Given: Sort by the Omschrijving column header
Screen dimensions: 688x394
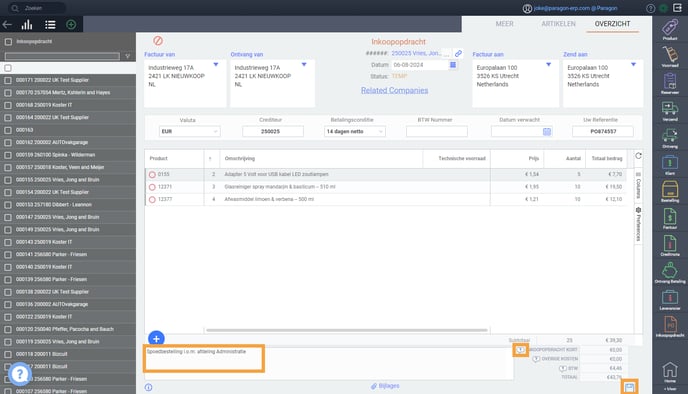Looking at the screenshot, I should tap(240, 158).
